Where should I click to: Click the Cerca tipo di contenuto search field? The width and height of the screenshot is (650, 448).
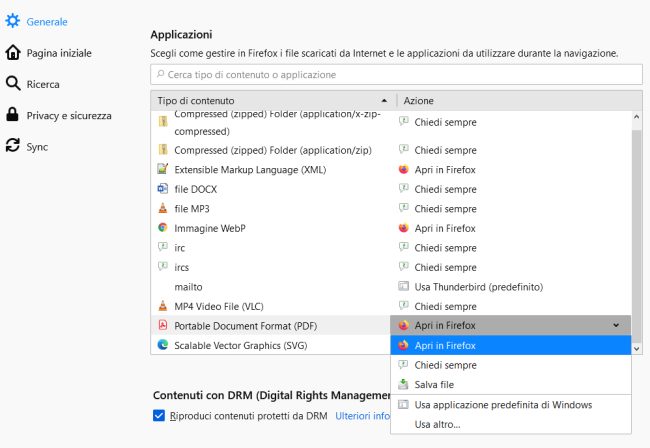point(396,75)
